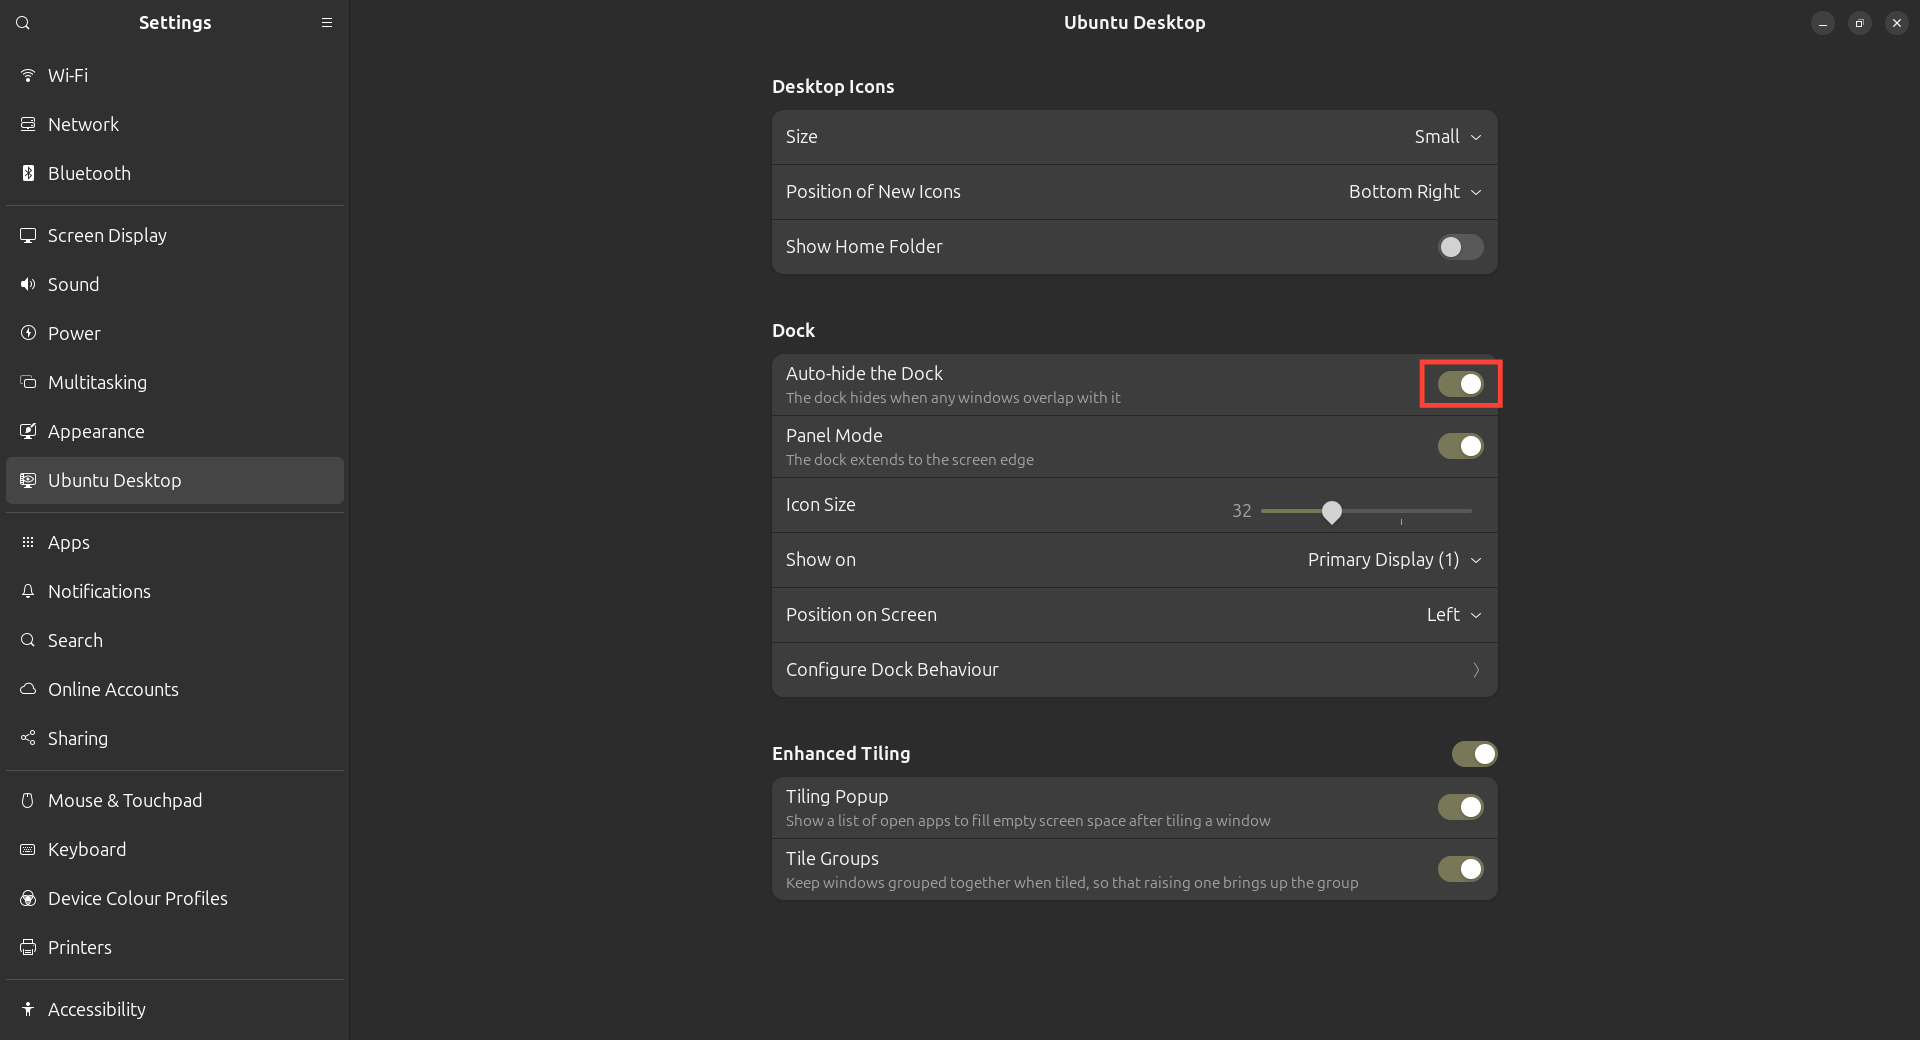Viewport: 1920px width, 1040px height.
Task: Click the Wi-Fi icon in sidebar
Action: coord(28,76)
